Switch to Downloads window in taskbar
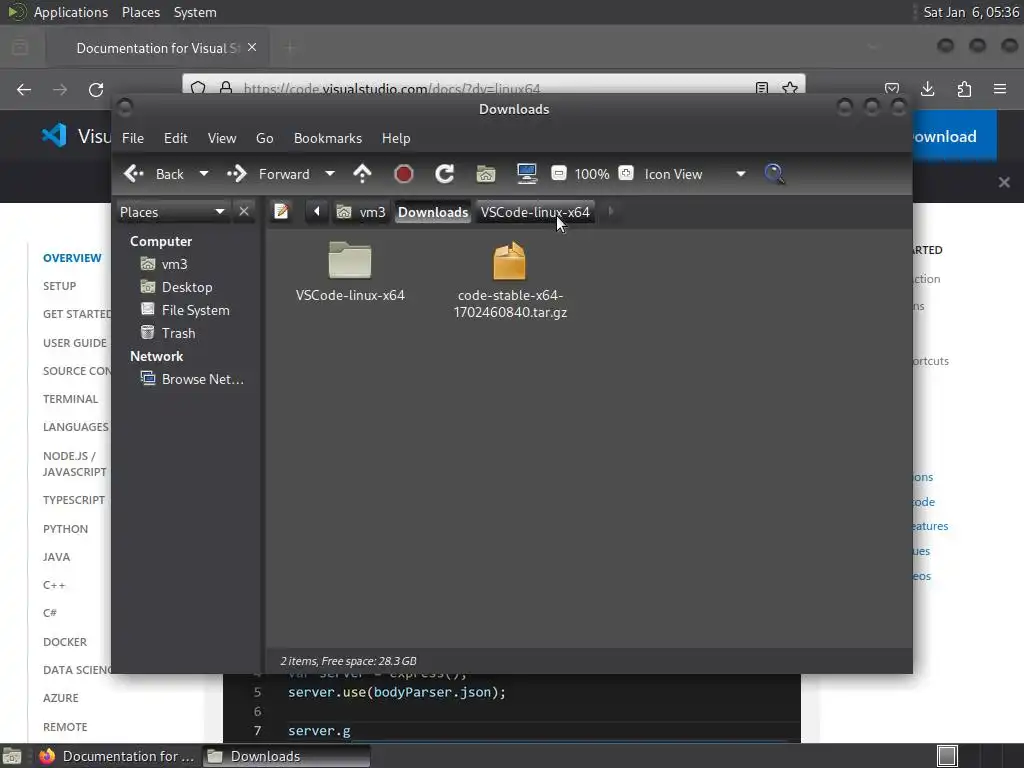1024x768 pixels. tap(287, 756)
